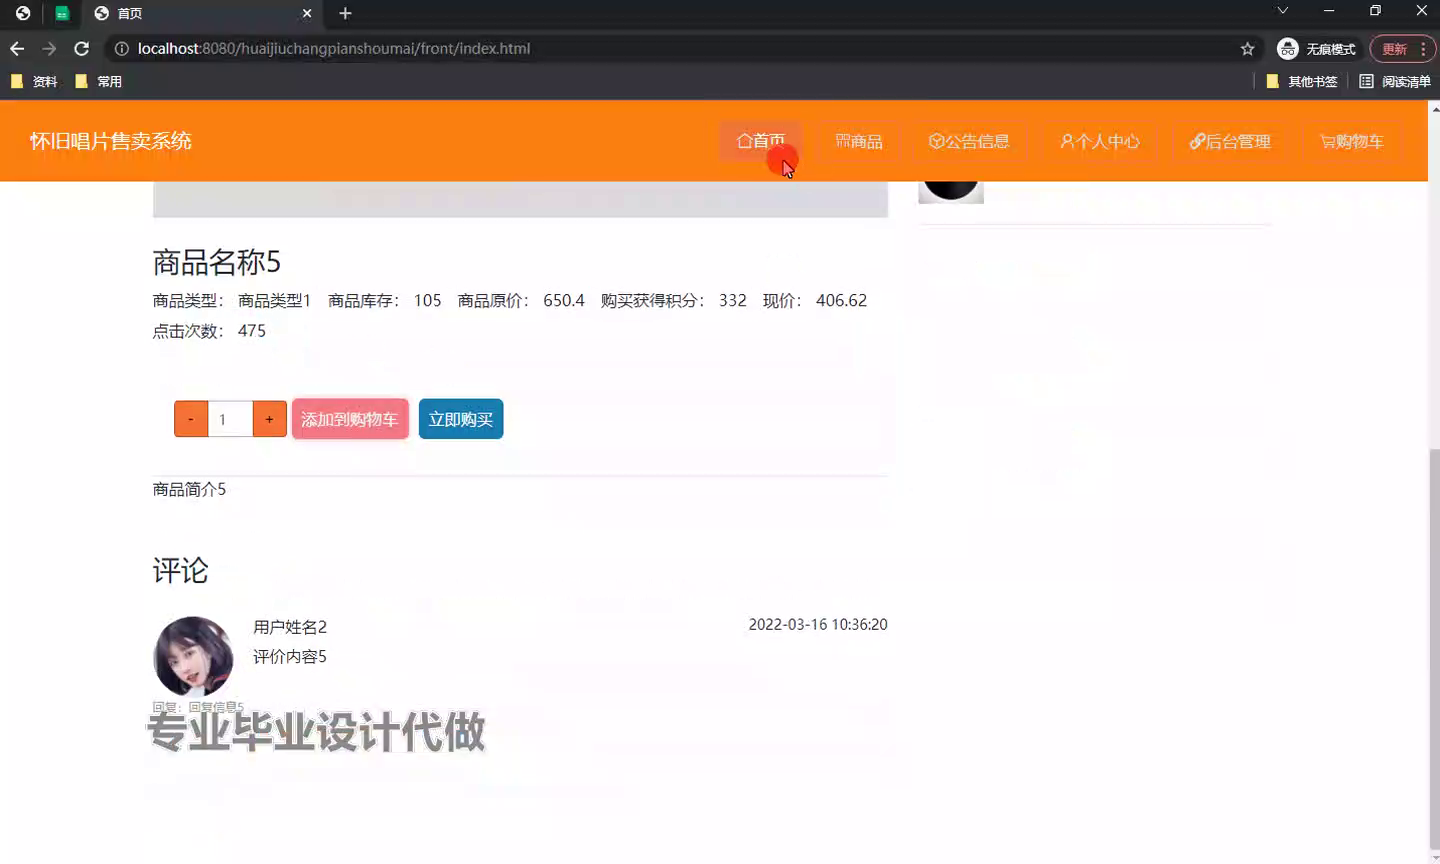Open 个人中心 in navigation bar
1440x864 pixels.
1099,141
